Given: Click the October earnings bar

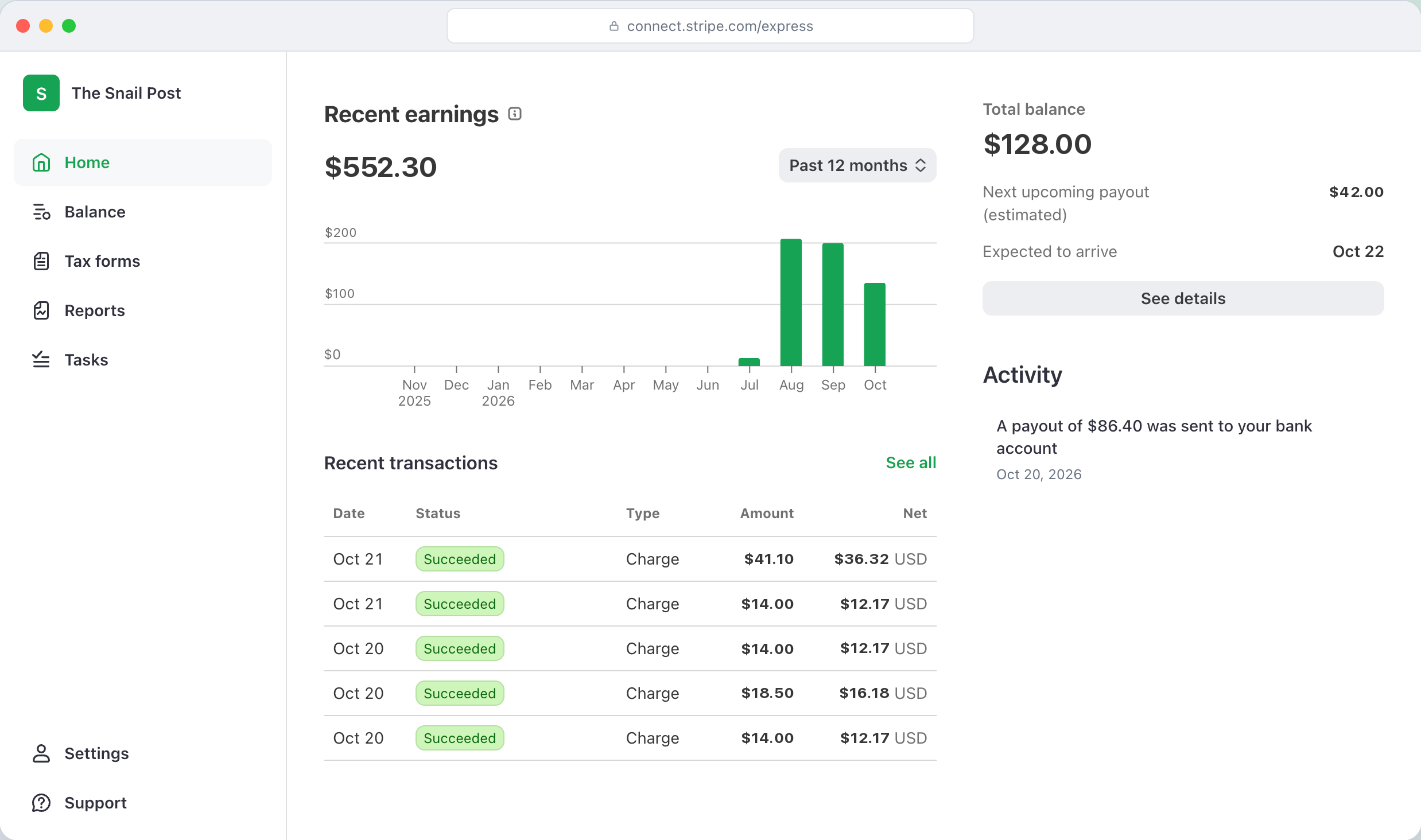Looking at the screenshot, I should pos(875,324).
